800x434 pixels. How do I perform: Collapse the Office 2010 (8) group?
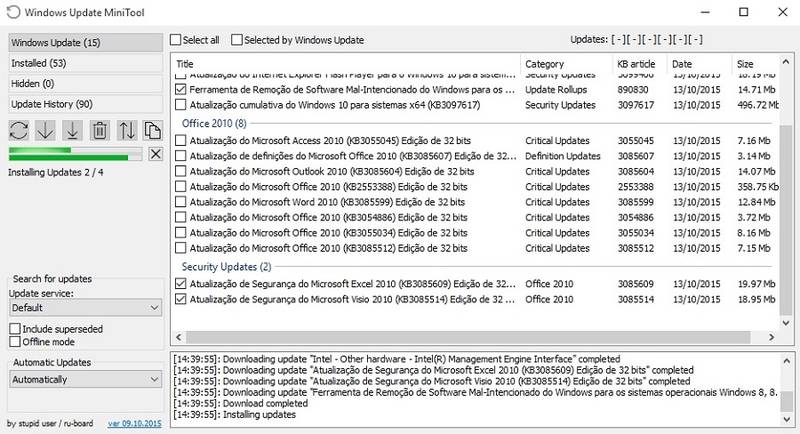click(214, 123)
